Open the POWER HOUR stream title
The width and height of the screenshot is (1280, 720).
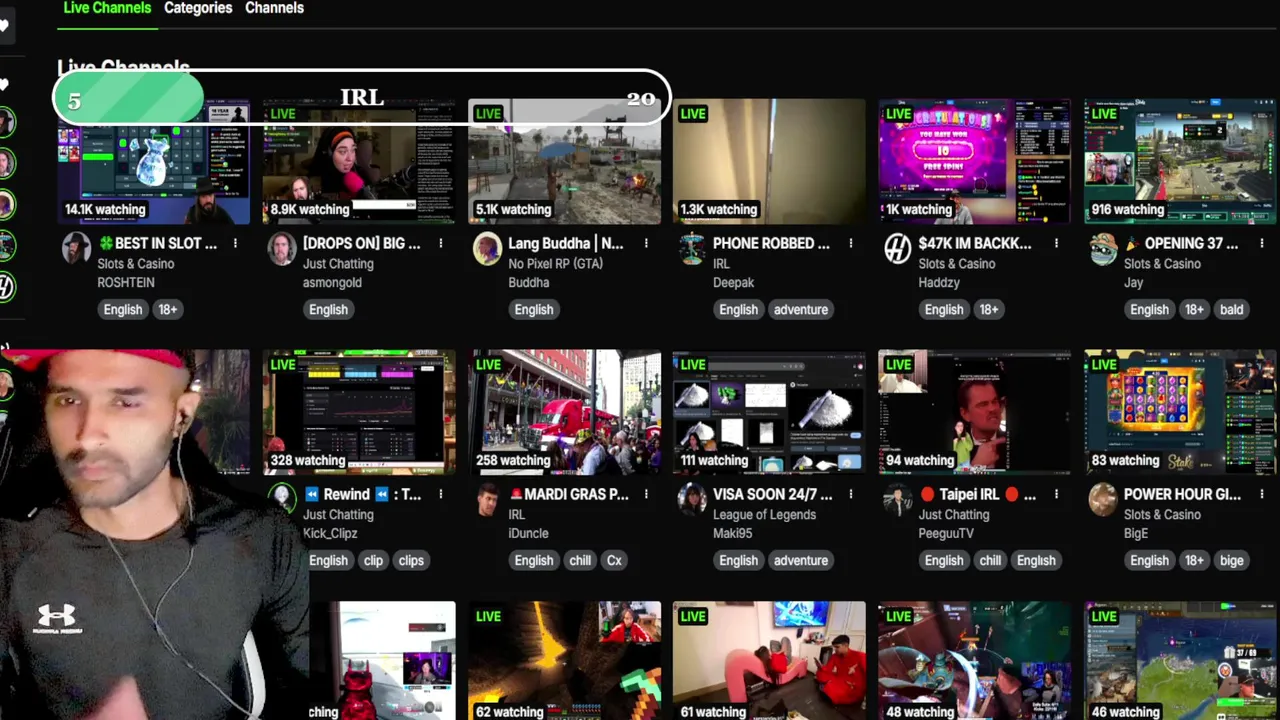tap(1182, 494)
